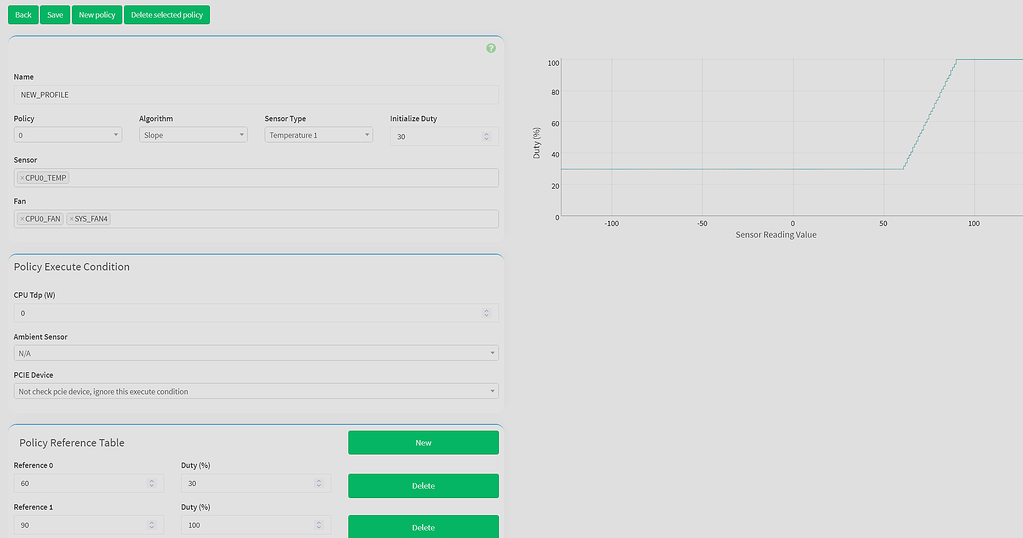Screen dimensions: 1023x538
Task: Click the green help question mark icon
Action: (491, 48)
